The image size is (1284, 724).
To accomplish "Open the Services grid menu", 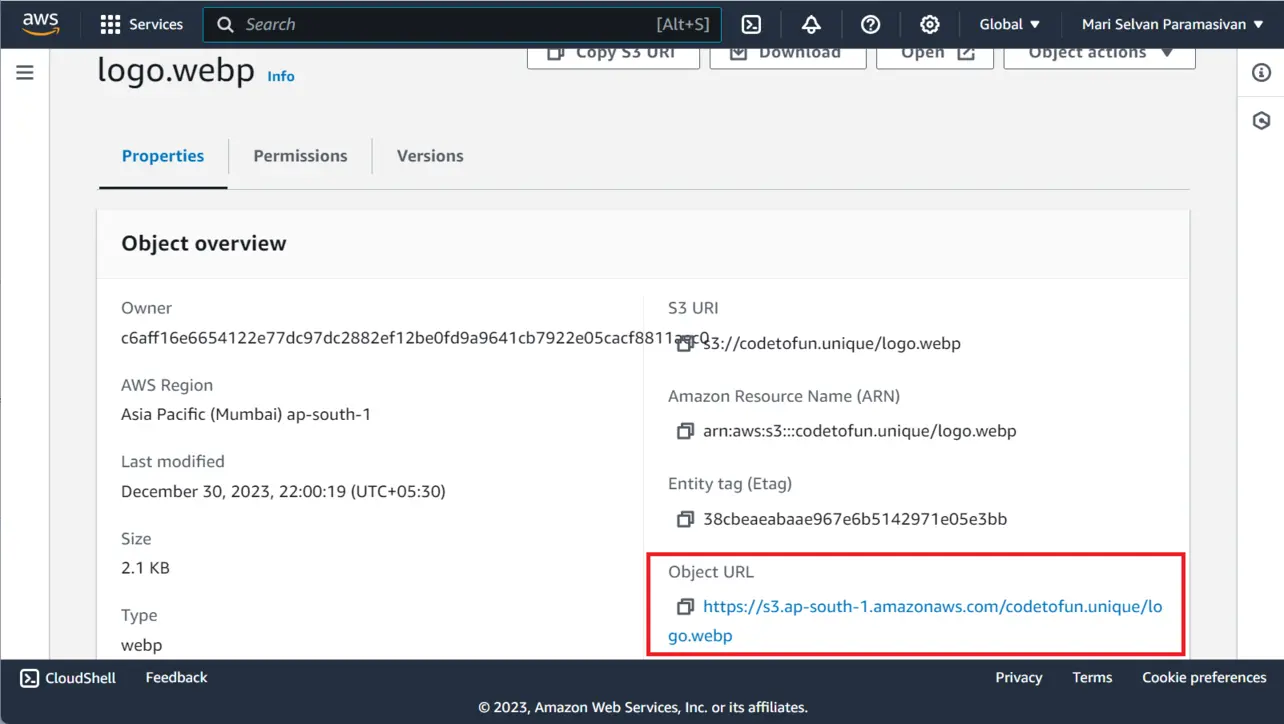I will (142, 24).
